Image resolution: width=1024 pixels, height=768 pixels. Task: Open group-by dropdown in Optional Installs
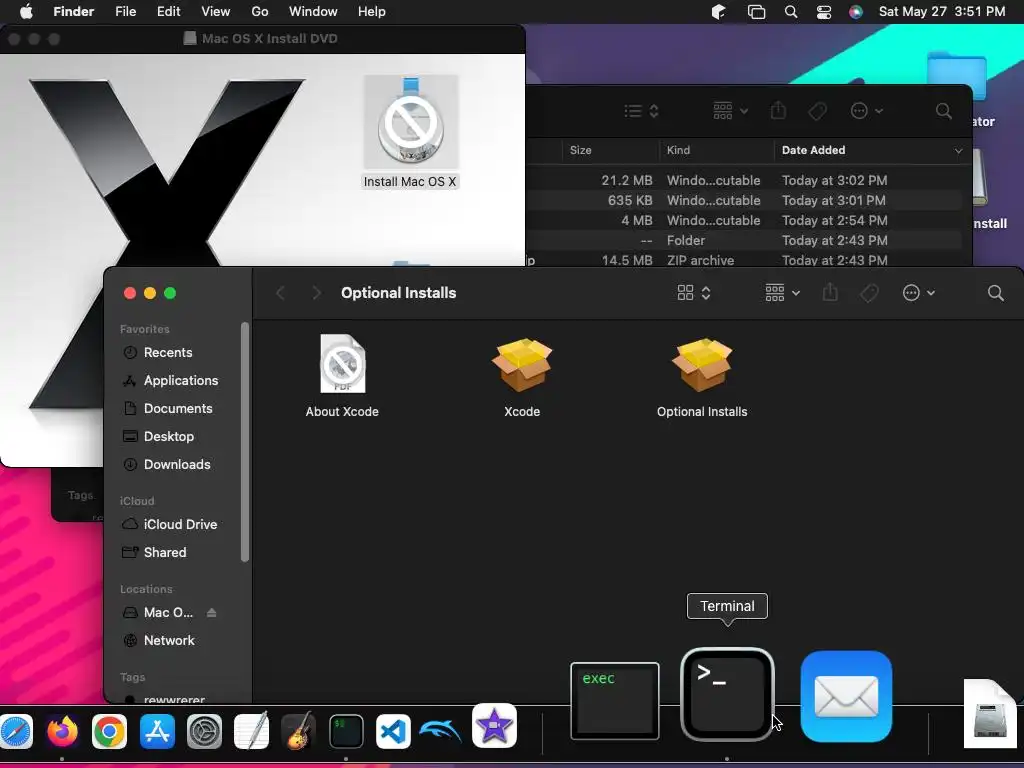coord(782,293)
